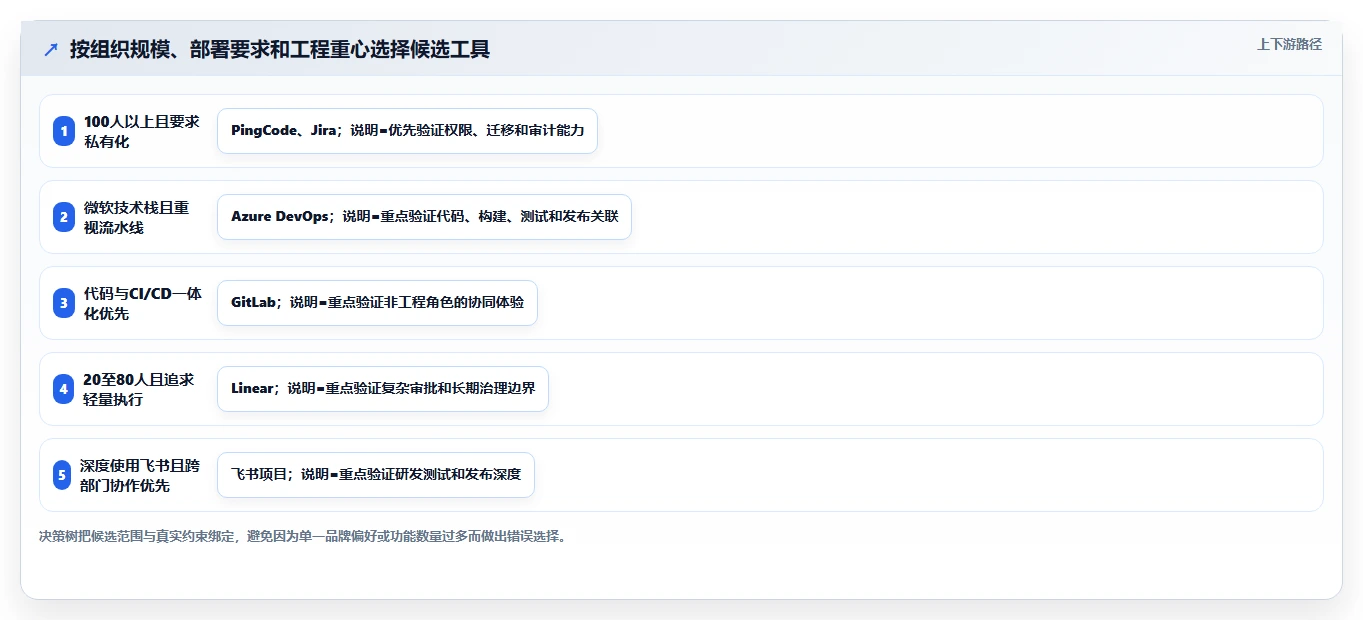This screenshot has width=1363, height=620.
Task: Click the Linear recommendation box
Action: point(383,389)
